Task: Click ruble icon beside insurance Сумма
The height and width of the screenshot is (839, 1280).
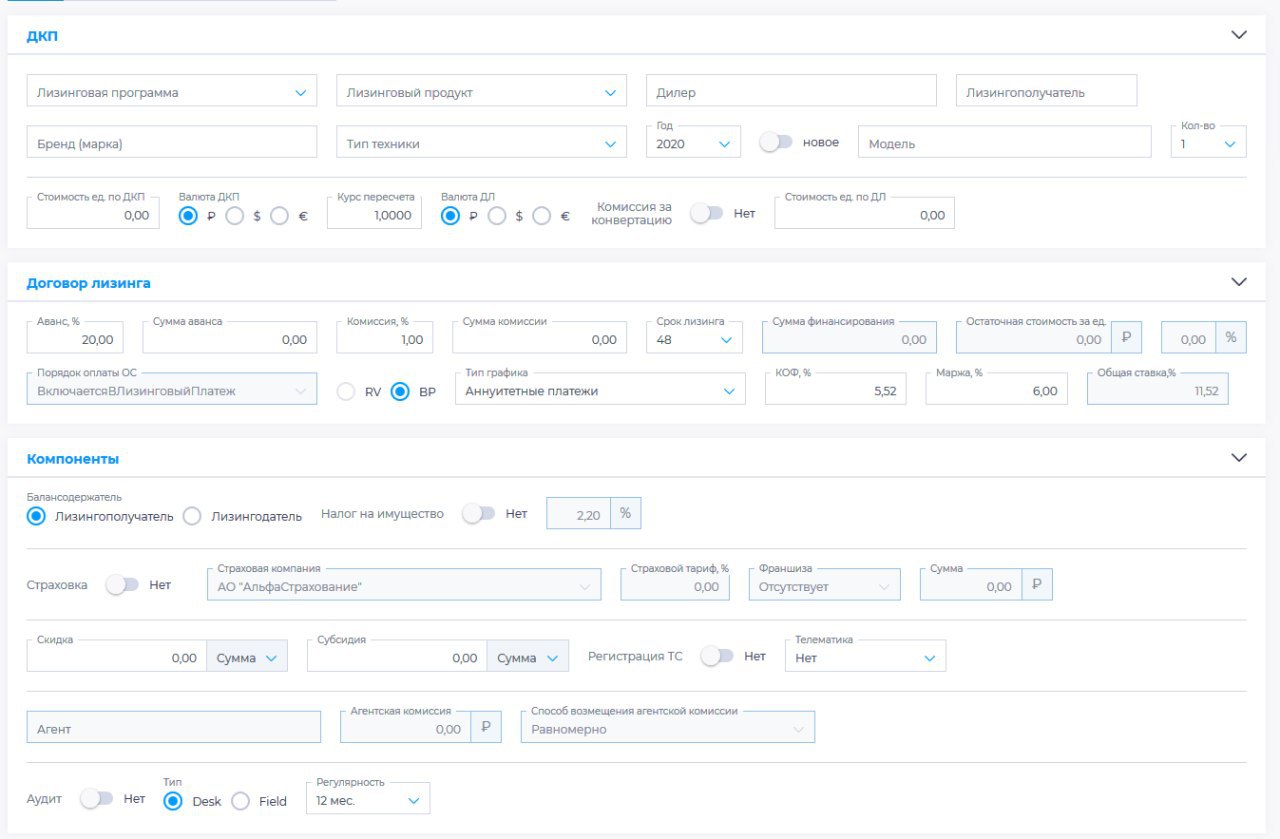Action: tap(1037, 585)
